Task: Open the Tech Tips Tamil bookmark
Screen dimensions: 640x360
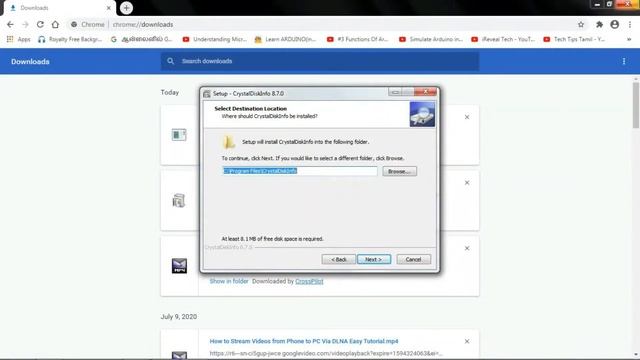Action: (x=574, y=39)
